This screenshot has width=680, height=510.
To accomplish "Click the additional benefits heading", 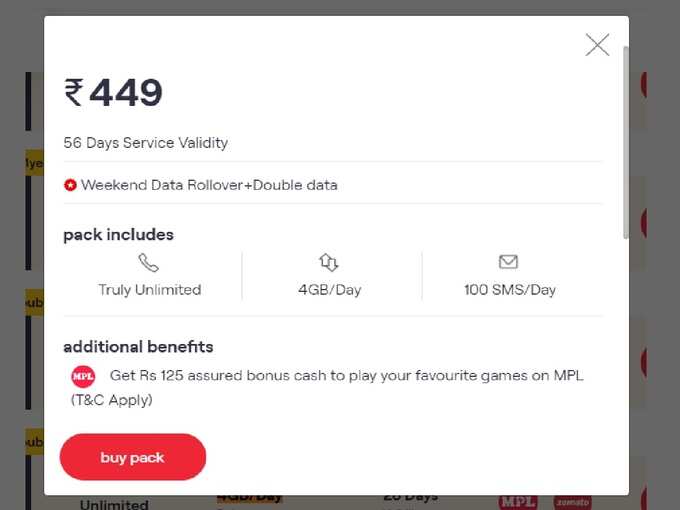I will click(138, 347).
